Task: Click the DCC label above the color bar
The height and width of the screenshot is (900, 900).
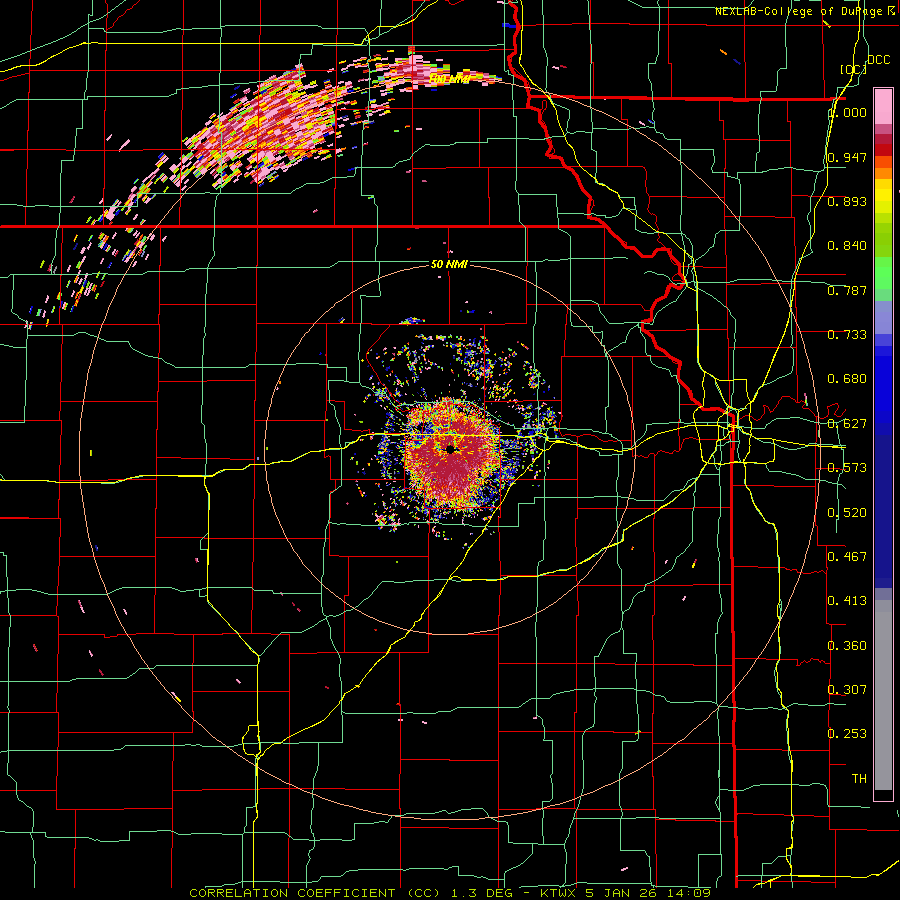Action: point(879,60)
